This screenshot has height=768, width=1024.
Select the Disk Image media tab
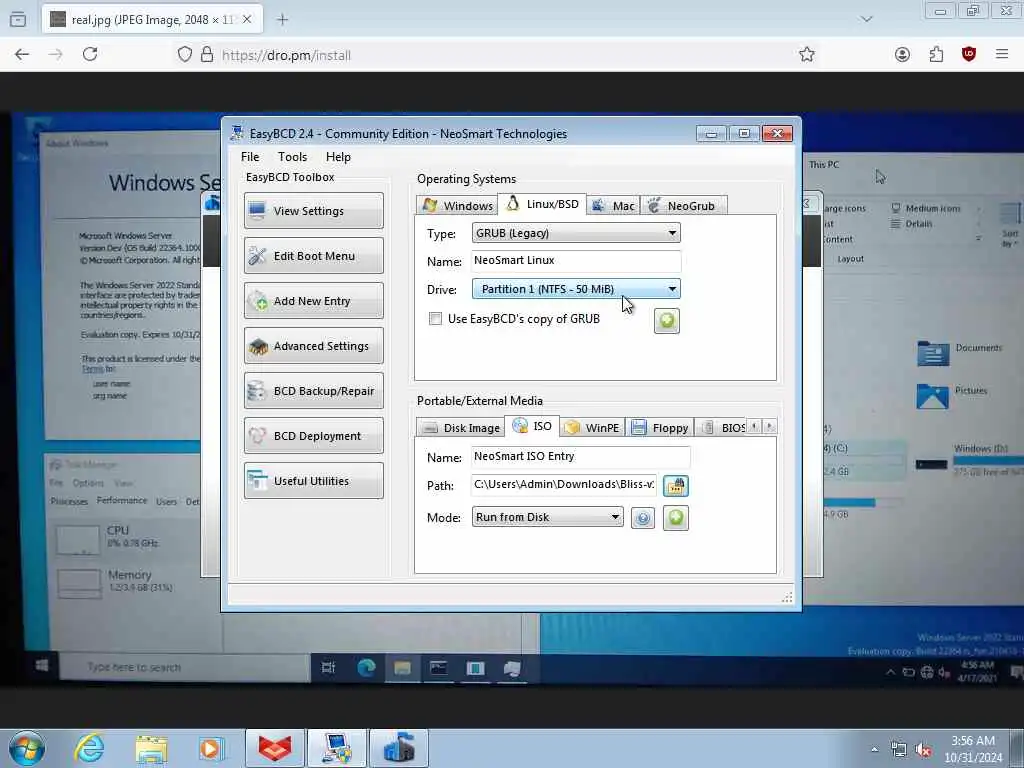pyautogui.click(x=460, y=427)
